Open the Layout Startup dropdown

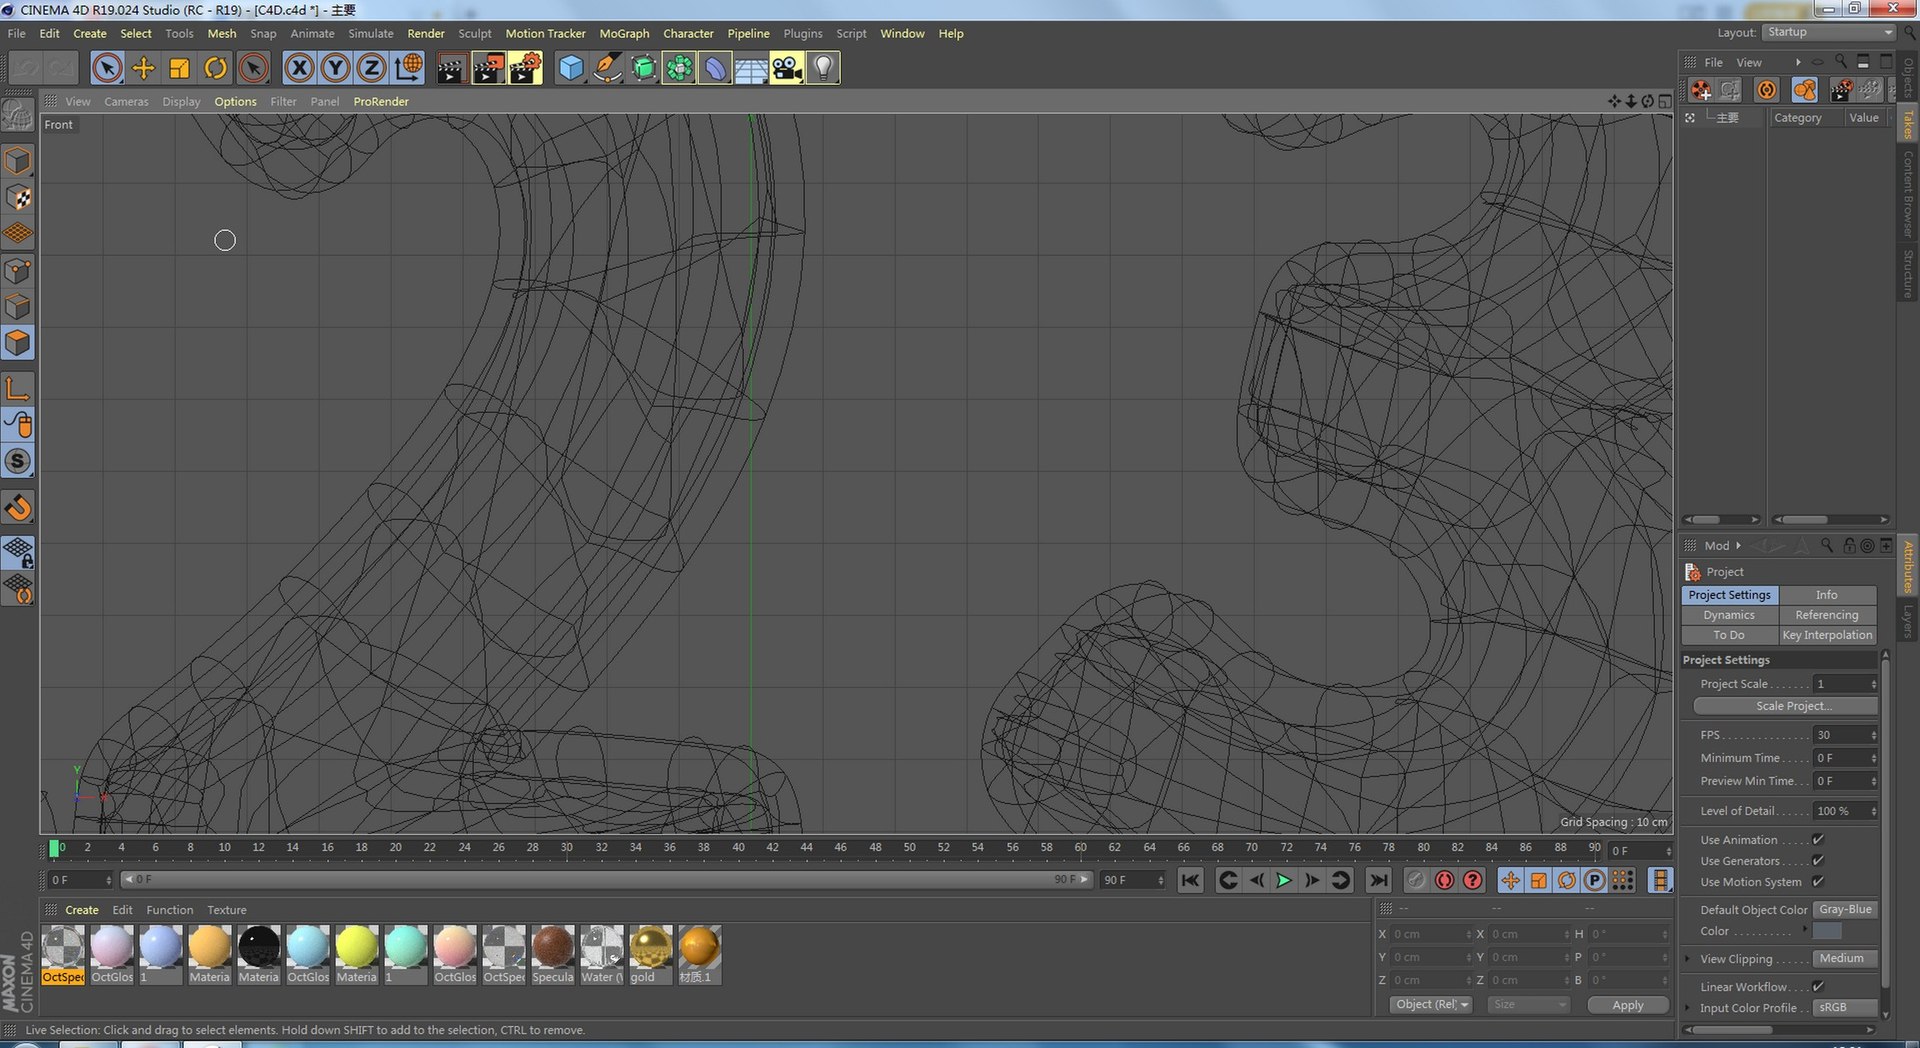pyautogui.click(x=1828, y=33)
